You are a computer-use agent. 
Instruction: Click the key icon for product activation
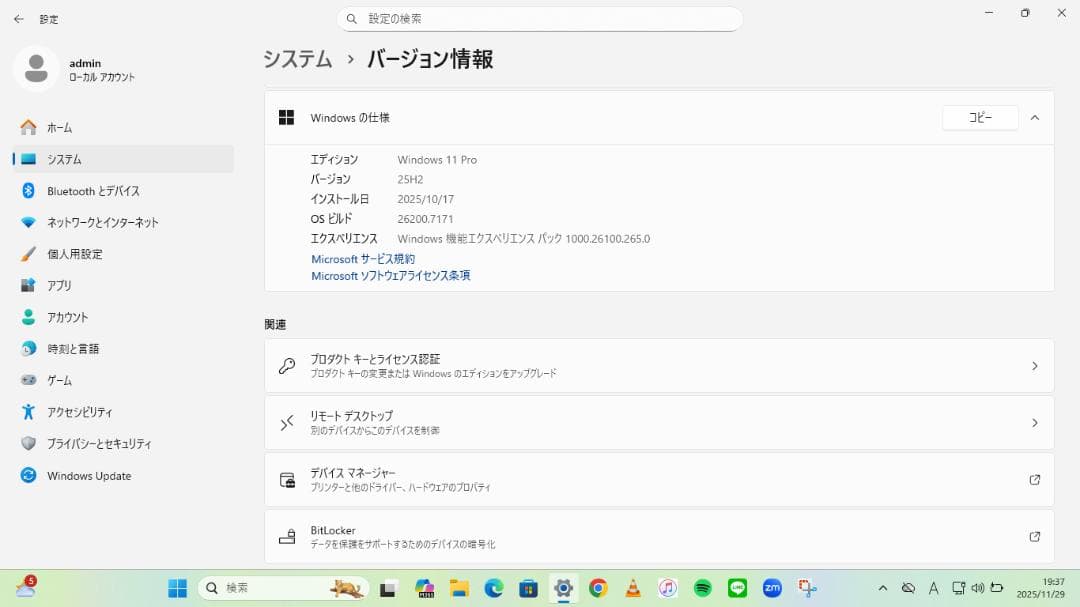[287, 366]
